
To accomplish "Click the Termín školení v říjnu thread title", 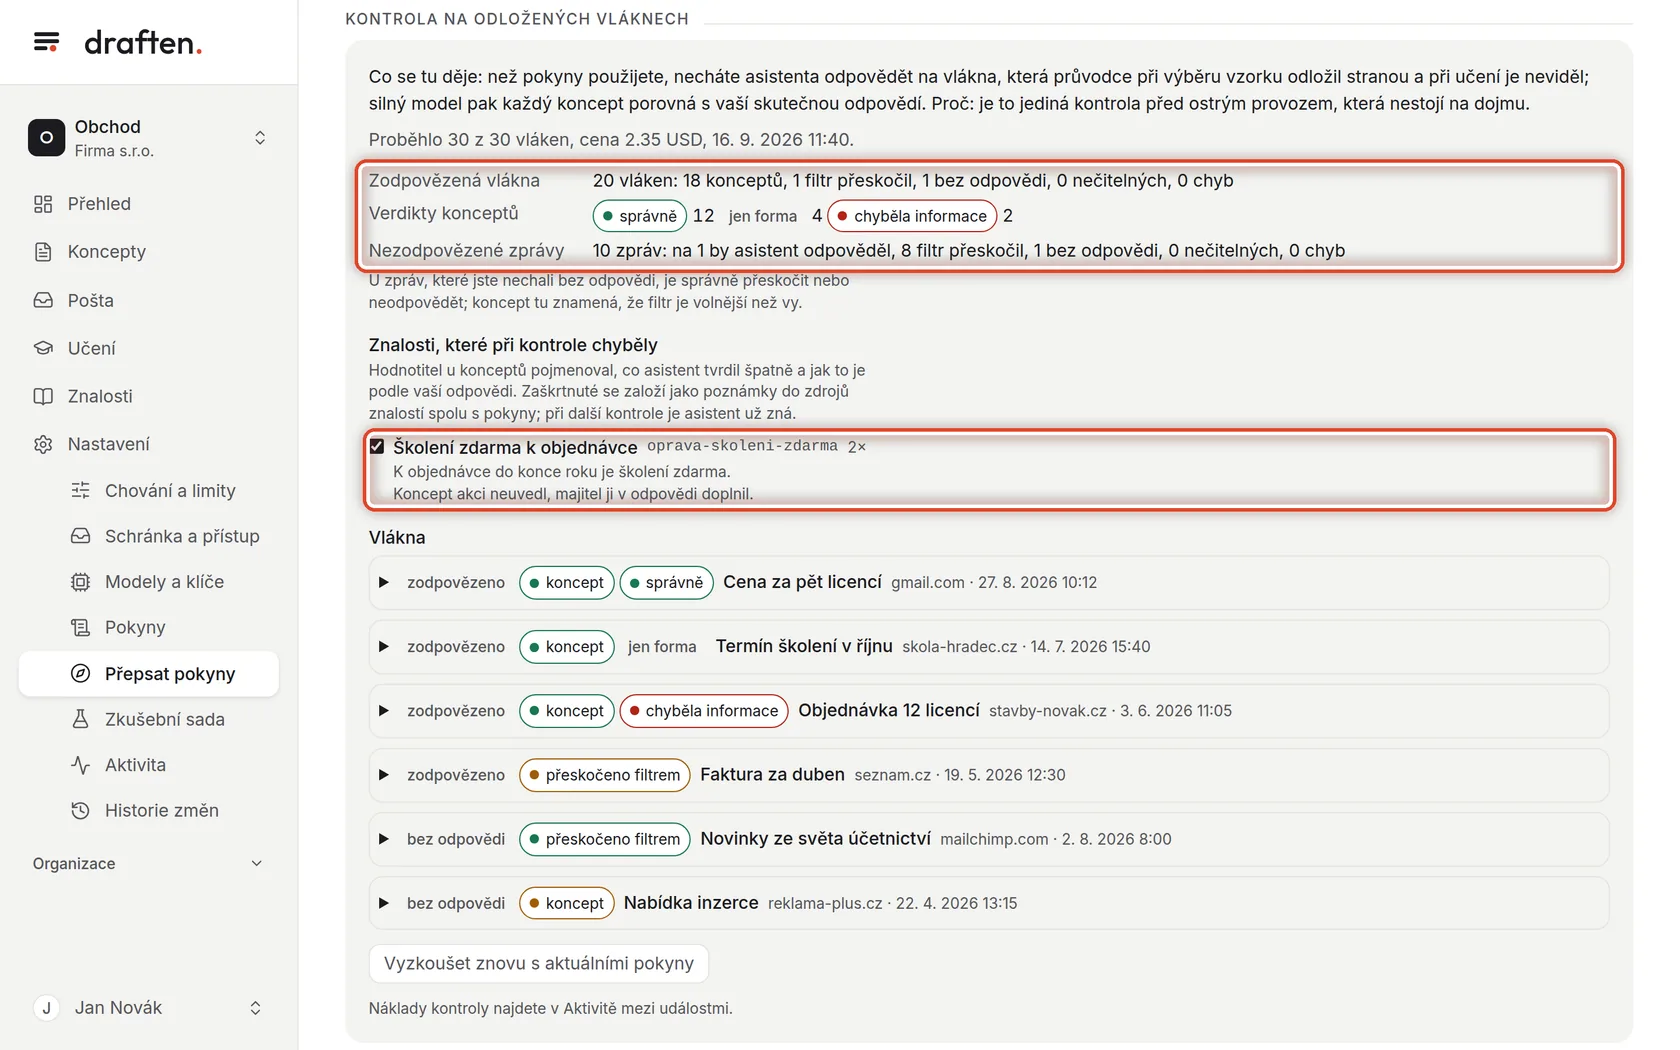I will pos(804,646).
